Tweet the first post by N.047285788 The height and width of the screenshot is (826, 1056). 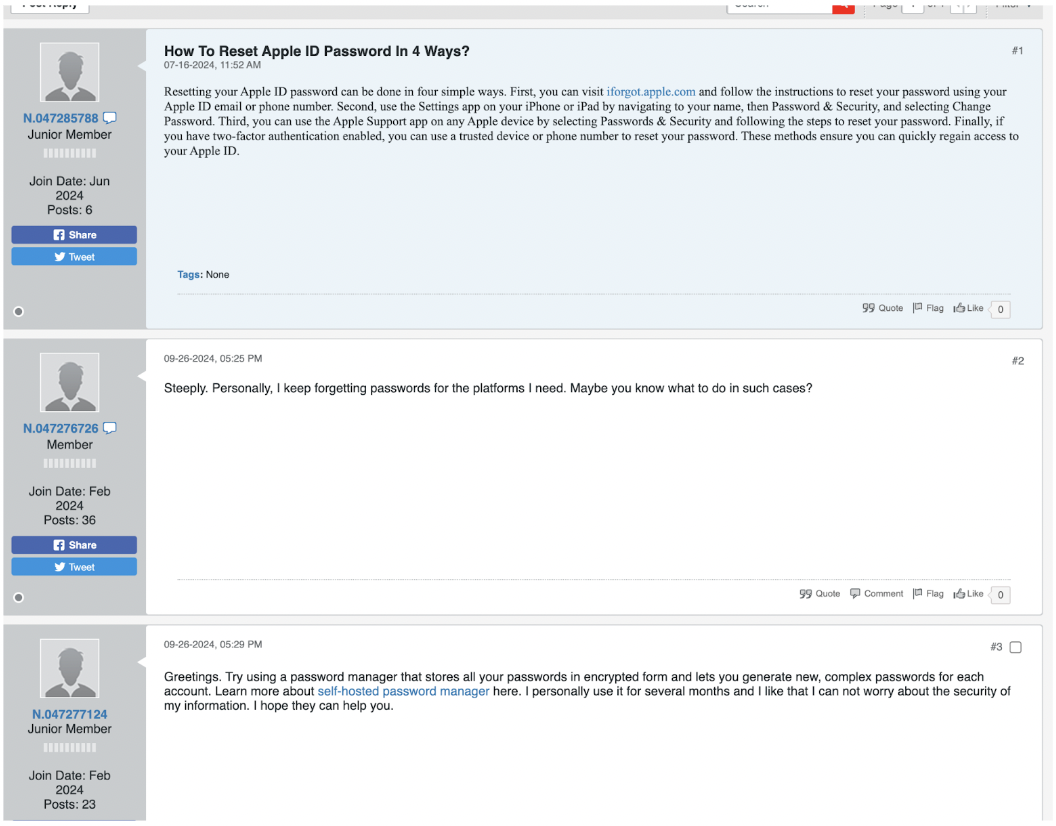(74, 257)
